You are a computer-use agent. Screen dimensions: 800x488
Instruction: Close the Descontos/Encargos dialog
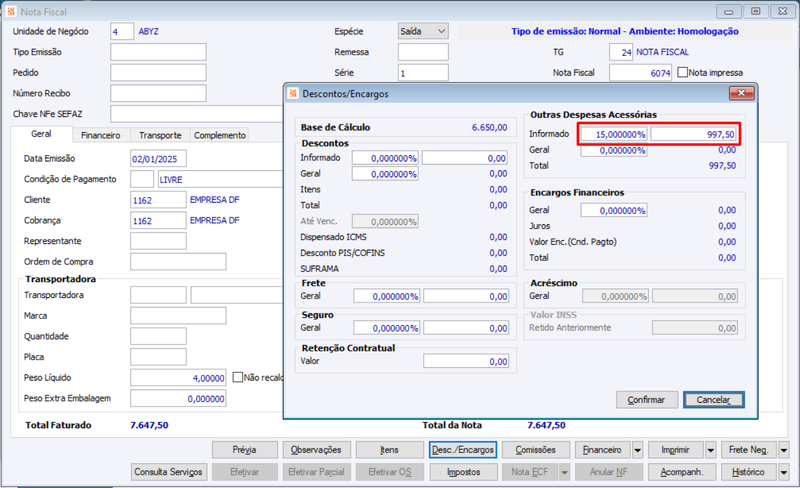coord(741,93)
